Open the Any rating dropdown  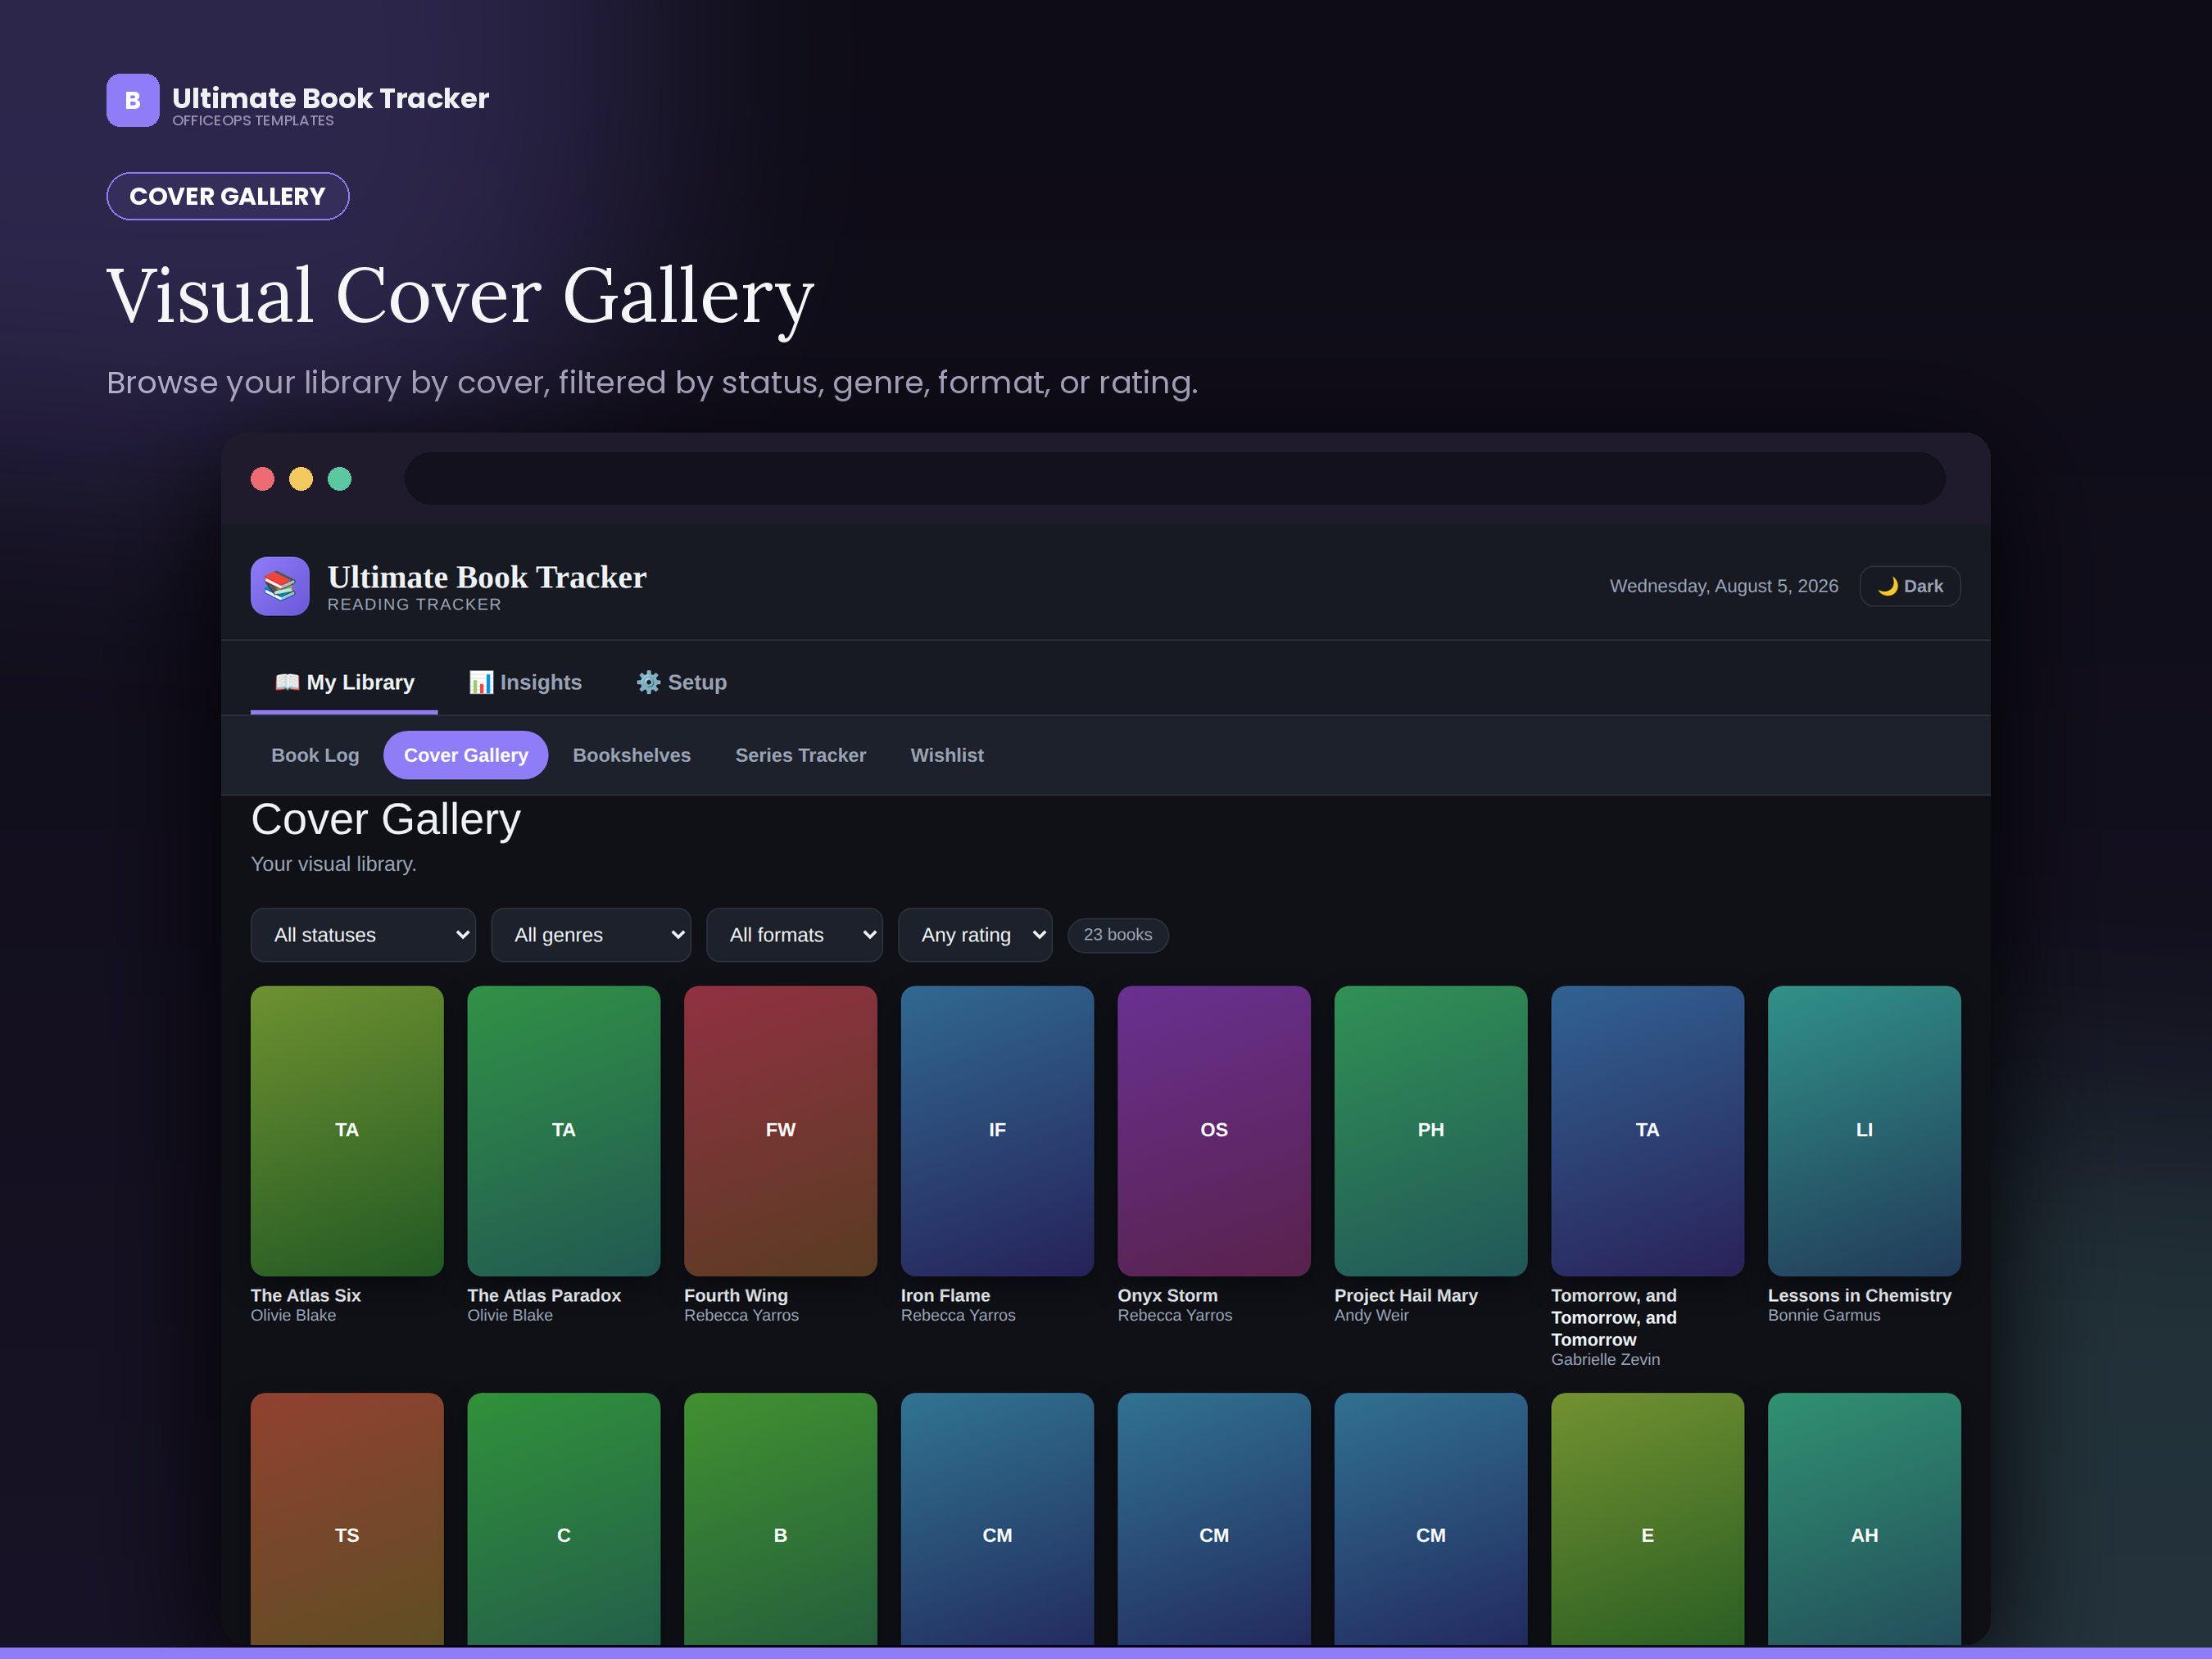pyautogui.click(x=975, y=935)
